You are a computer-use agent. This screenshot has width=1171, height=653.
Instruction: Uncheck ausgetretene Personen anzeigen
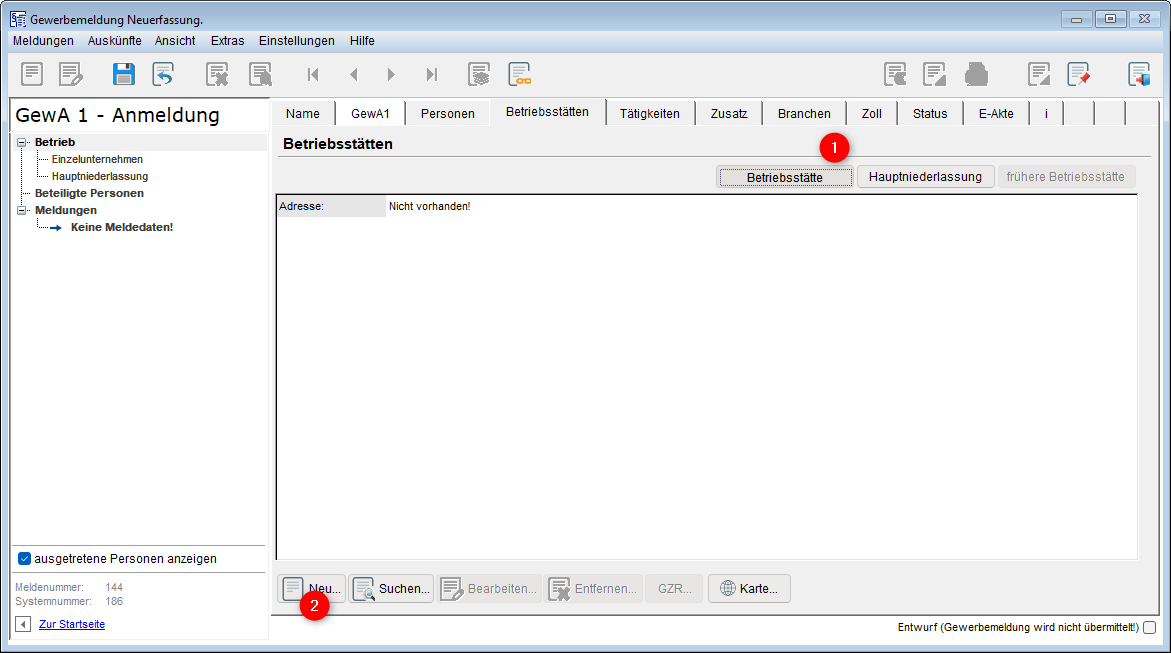click(x=25, y=559)
